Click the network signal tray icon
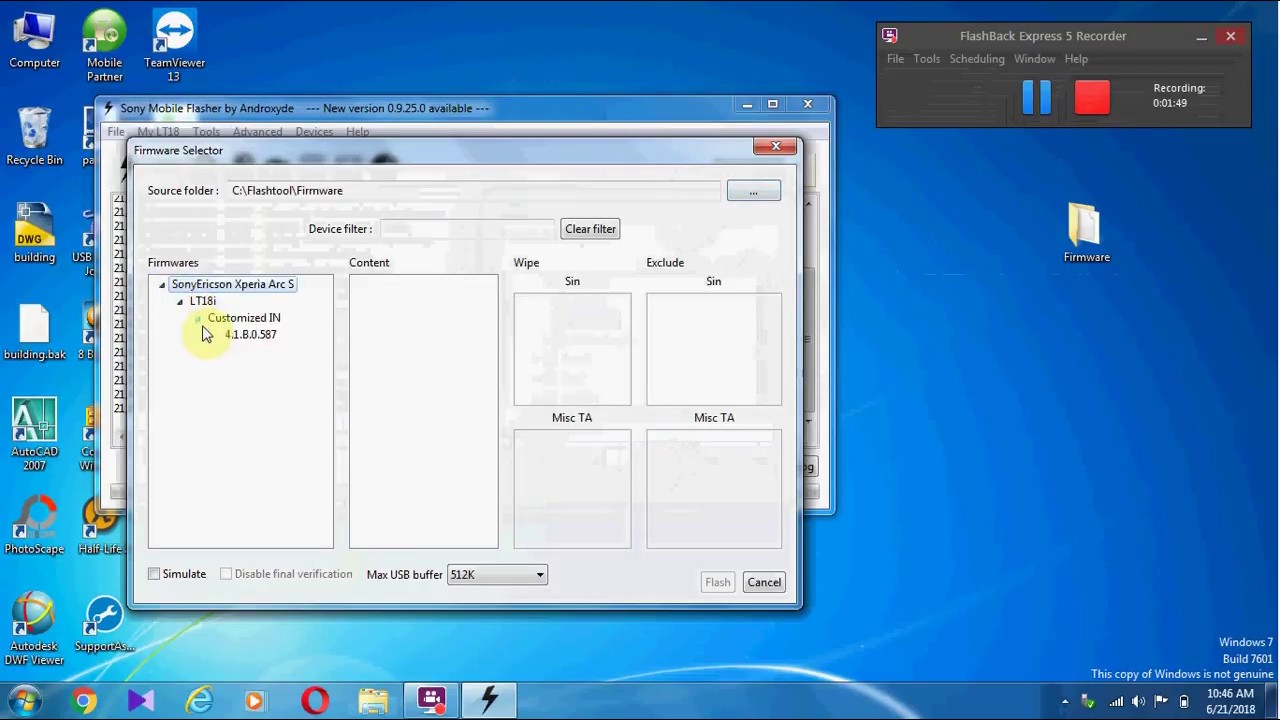Viewport: 1280px width, 720px height. pos(1116,701)
